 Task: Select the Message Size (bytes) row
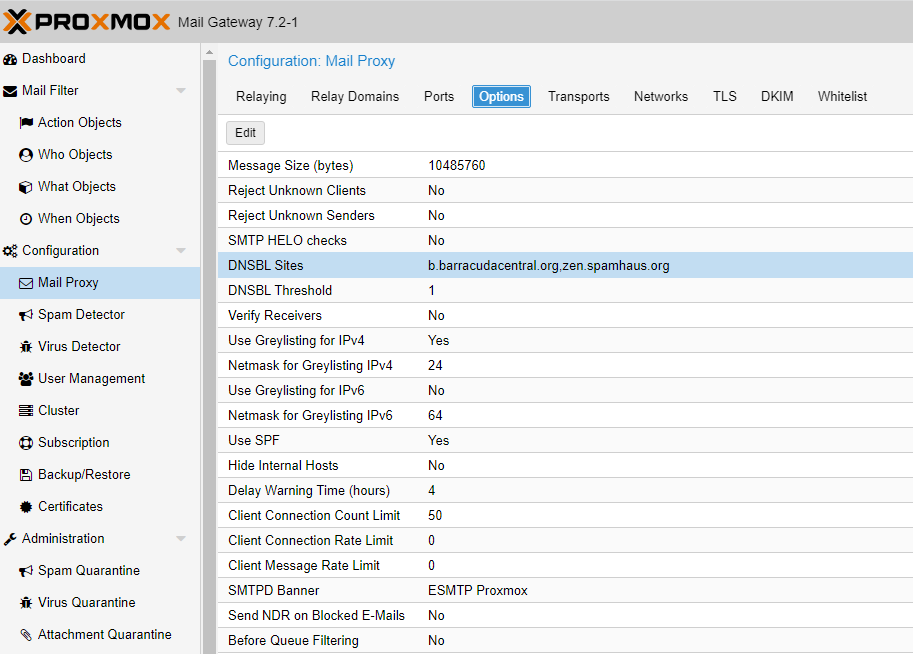pos(565,165)
